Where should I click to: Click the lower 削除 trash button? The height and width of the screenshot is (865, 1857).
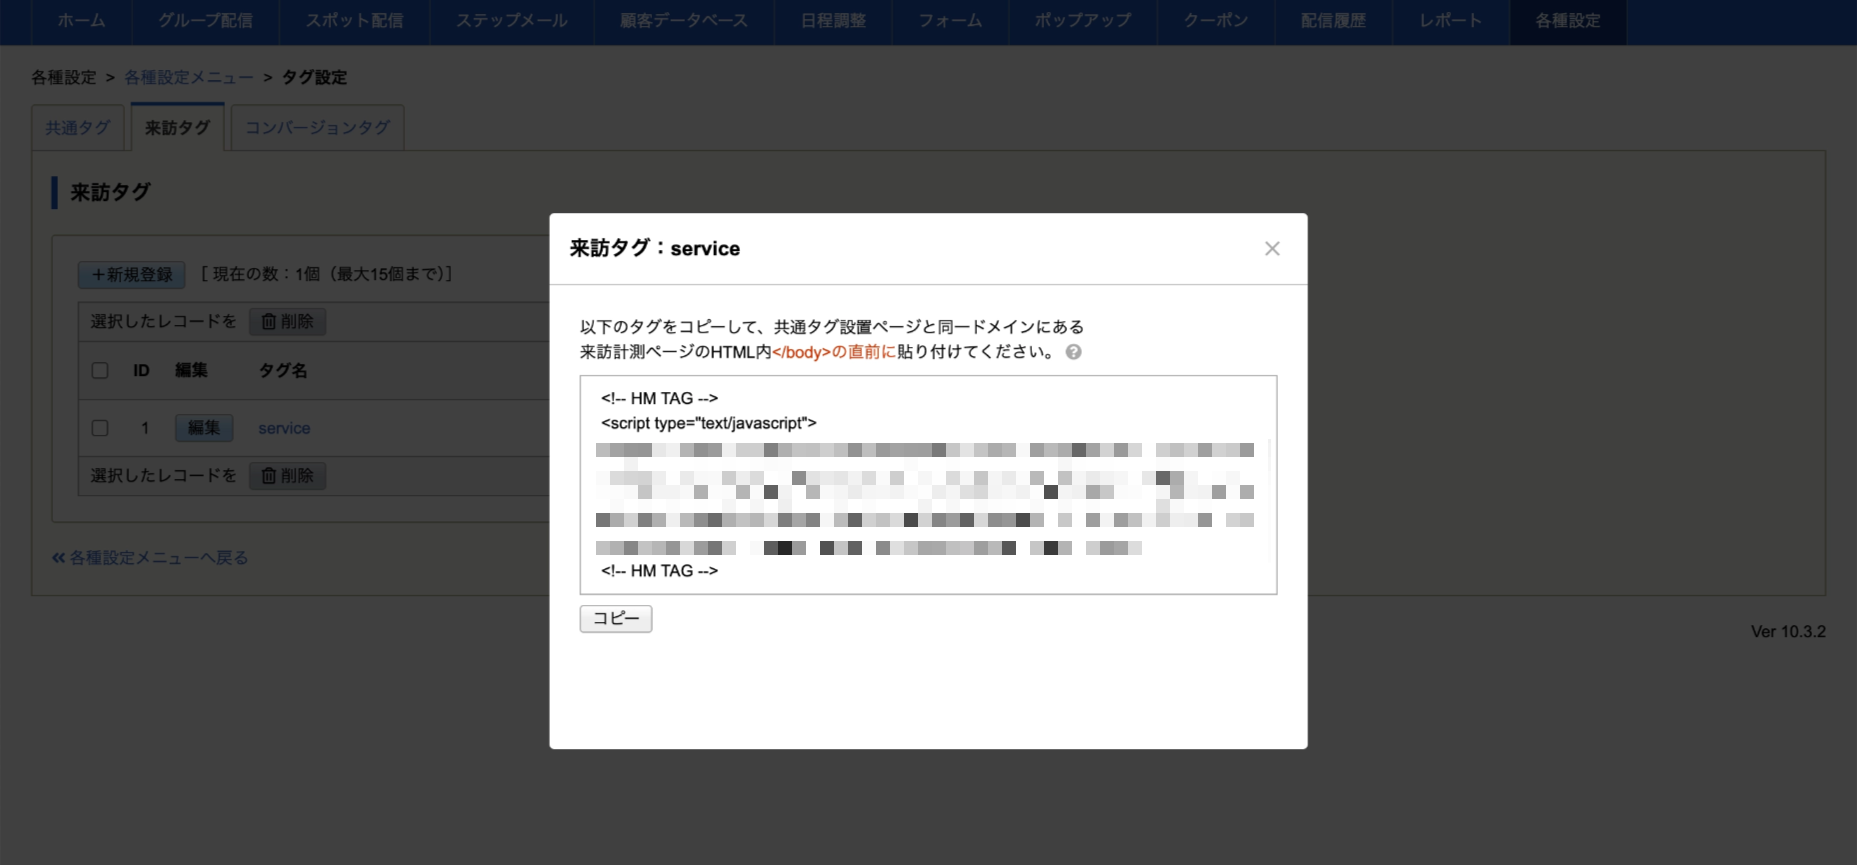point(288,476)
